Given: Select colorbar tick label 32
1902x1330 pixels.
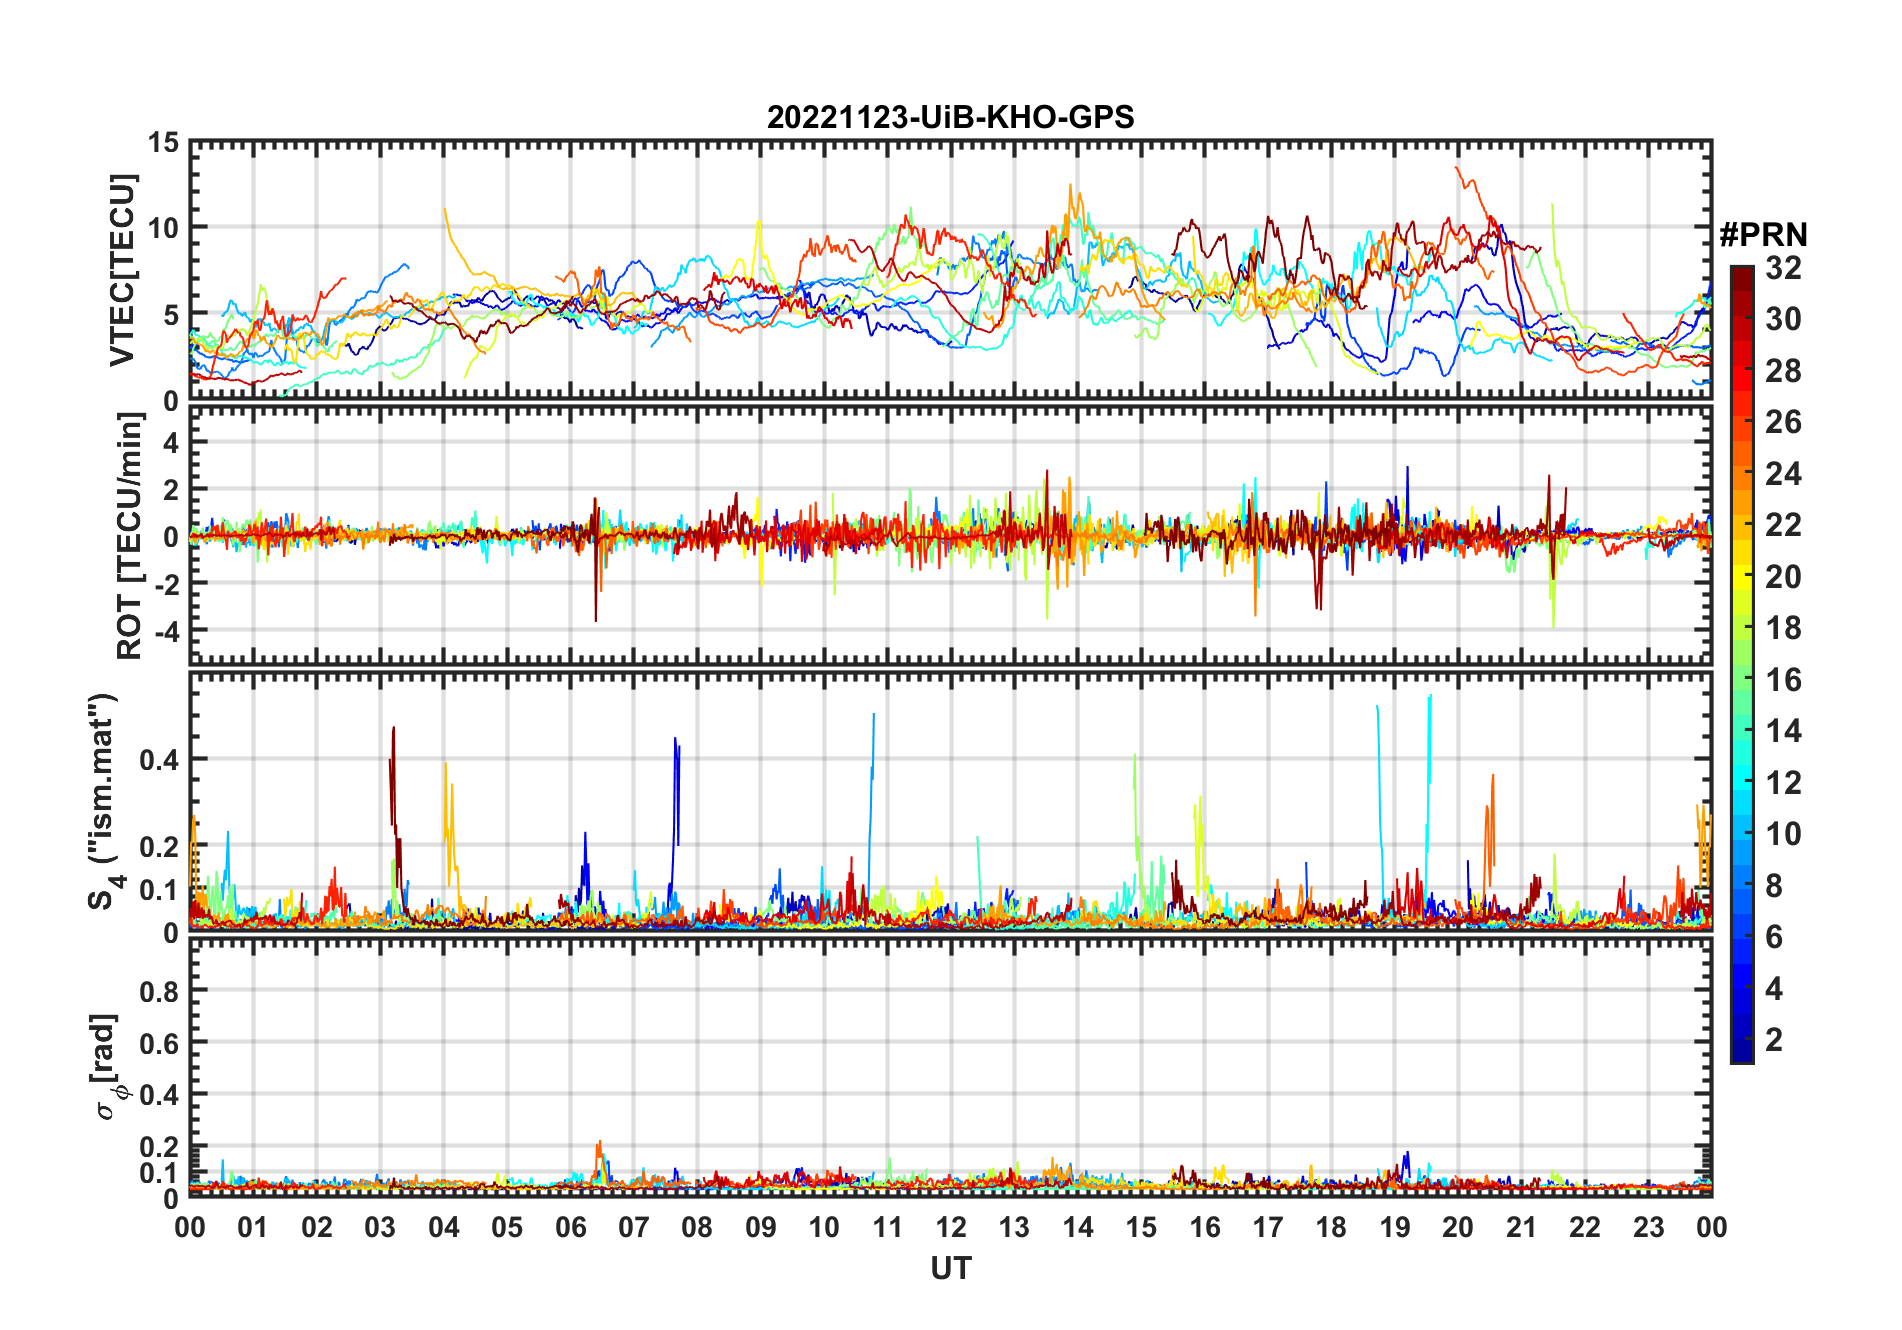Looking at the screenshot, I should (x=1783, y=268).
